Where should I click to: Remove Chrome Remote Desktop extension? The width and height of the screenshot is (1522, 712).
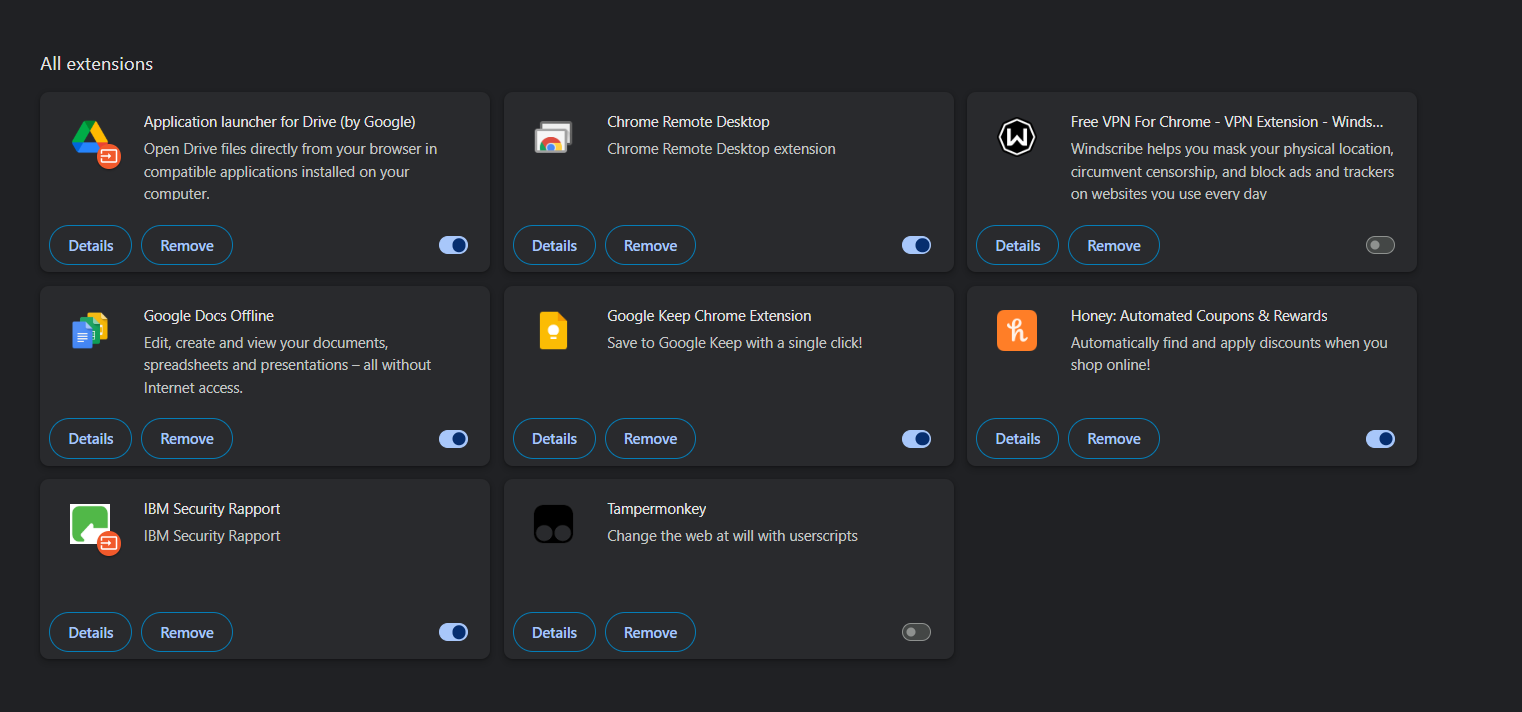click(650, 245)
